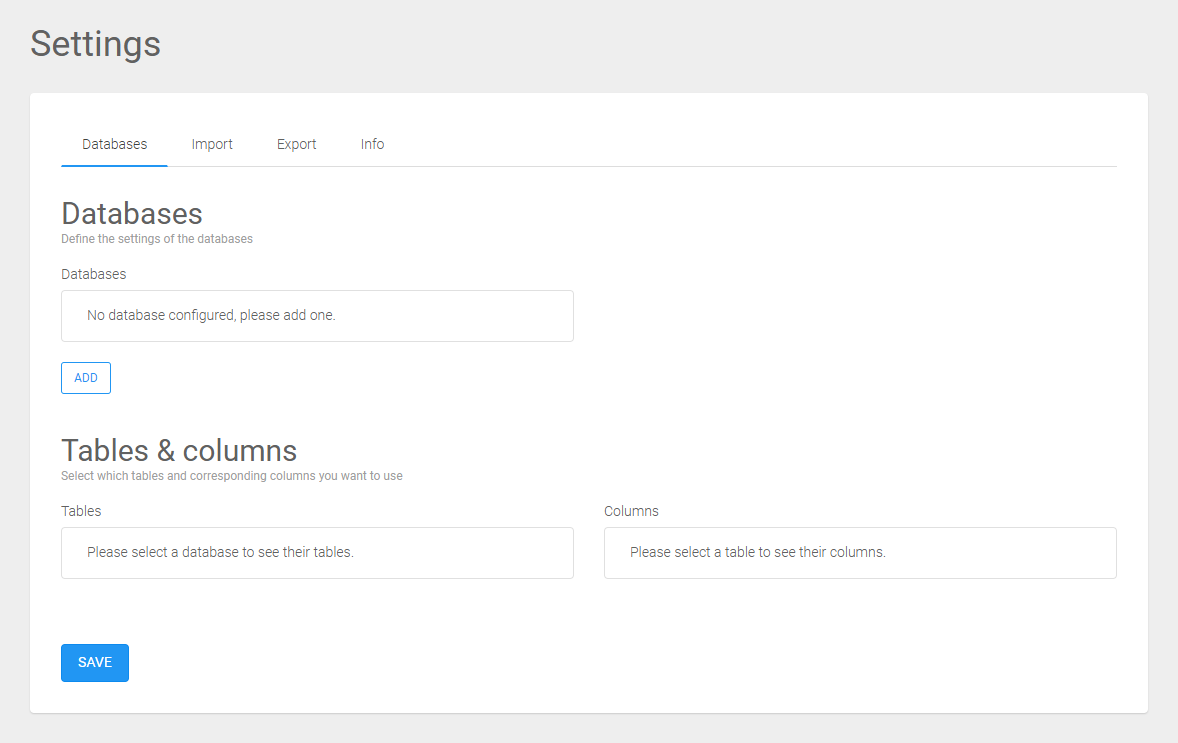This screenshot has height=743, width=1178.
Task: Click the 'No database configured, please add one.' message
Action: 211,316
